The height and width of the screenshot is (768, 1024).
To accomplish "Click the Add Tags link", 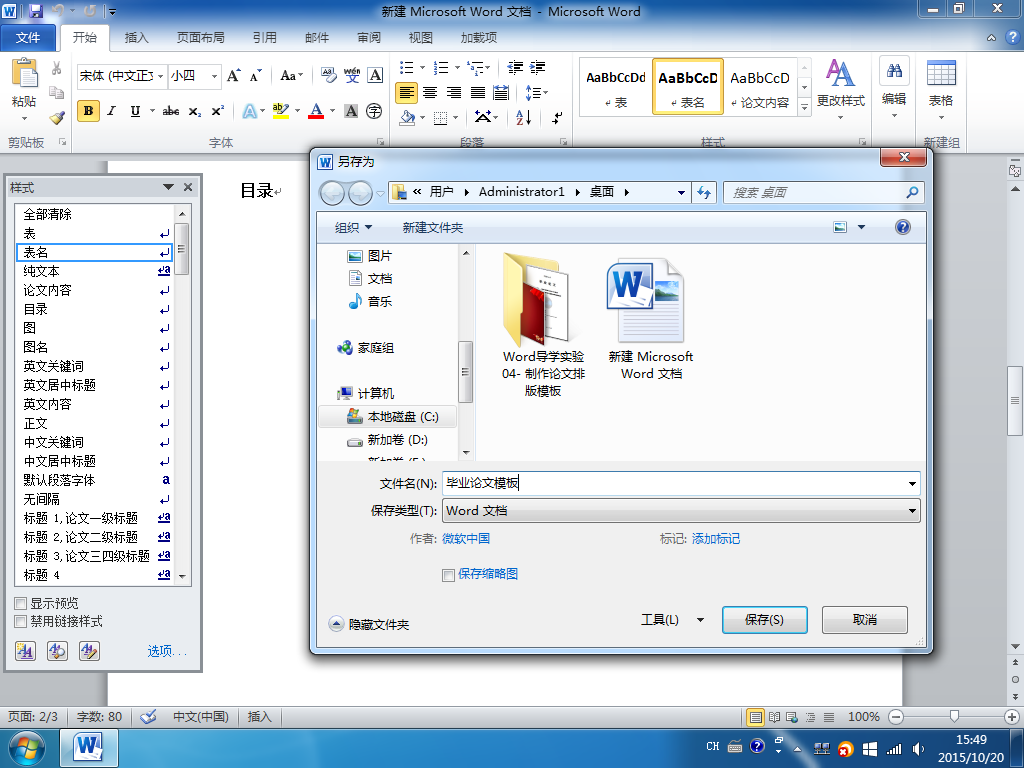I will coord(716,539).
